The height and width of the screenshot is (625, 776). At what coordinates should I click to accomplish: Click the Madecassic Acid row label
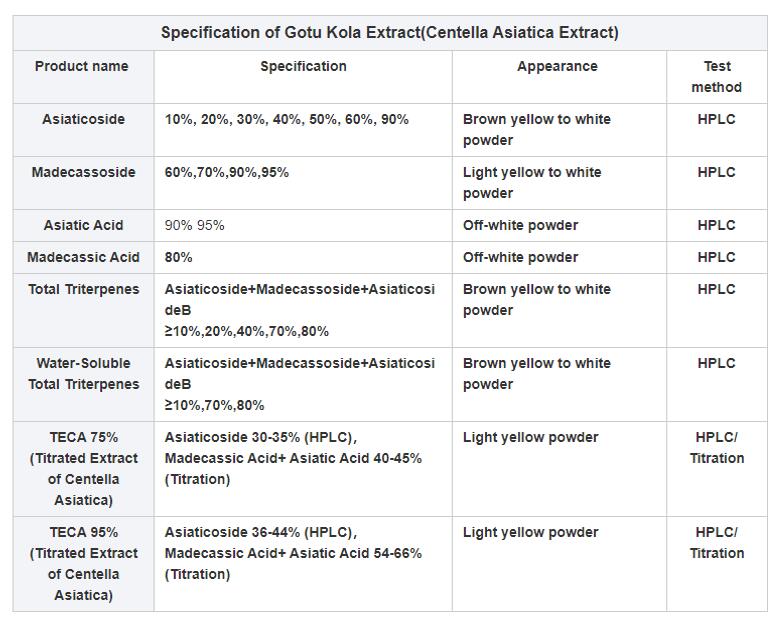tap(83, 257)
